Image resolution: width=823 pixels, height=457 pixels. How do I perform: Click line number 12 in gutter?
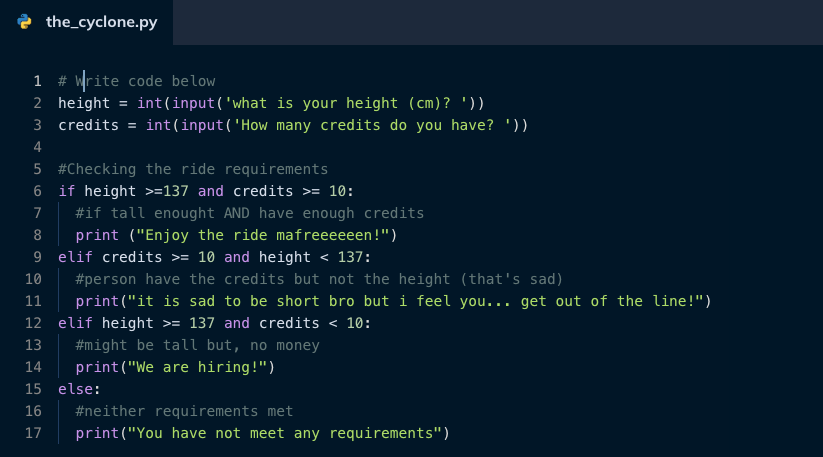tap(33, 323)
